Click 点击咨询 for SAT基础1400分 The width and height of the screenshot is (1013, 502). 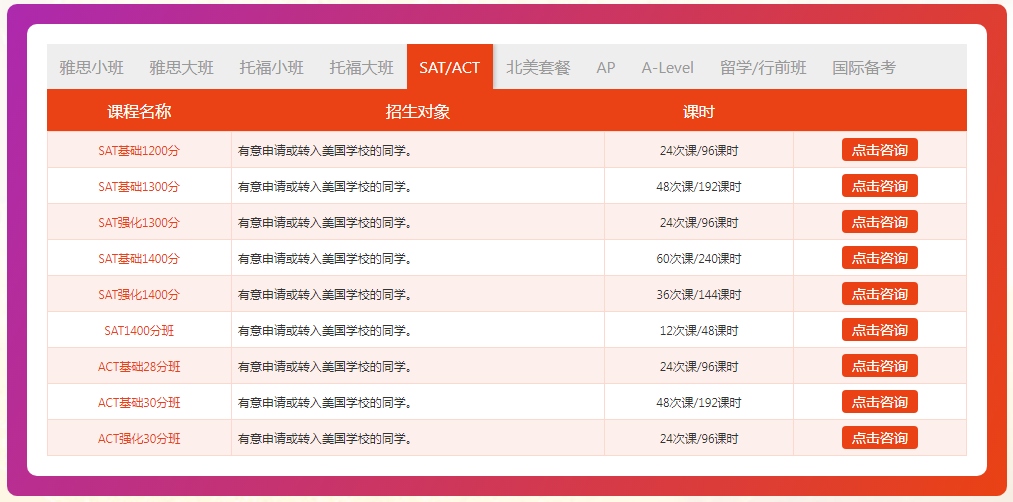pyautogui.click(x=879, y=258)
